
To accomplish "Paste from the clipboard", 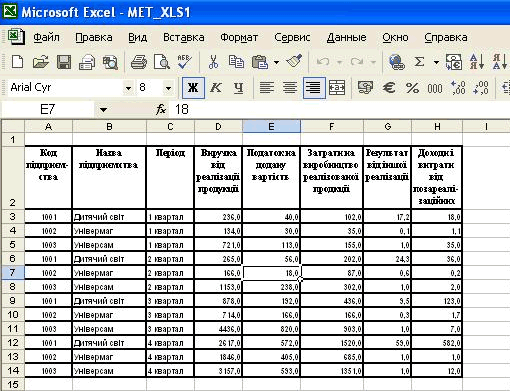I will 260,62.
